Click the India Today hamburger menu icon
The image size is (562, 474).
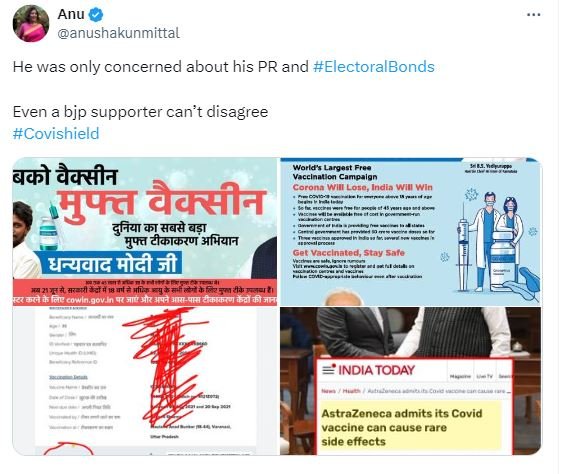tap(328, 369)
